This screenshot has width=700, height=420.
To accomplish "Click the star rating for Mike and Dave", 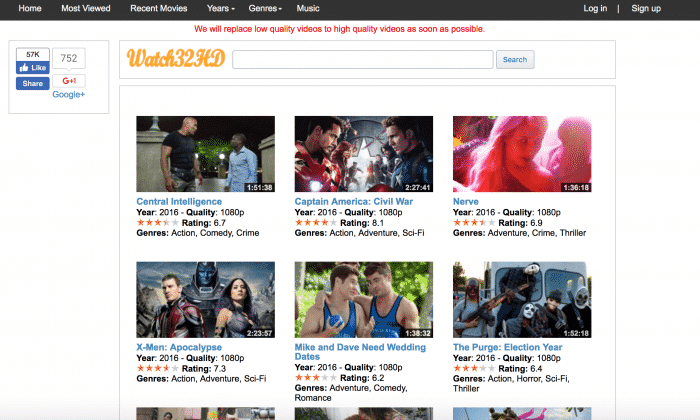I will (x=316, y=378).
